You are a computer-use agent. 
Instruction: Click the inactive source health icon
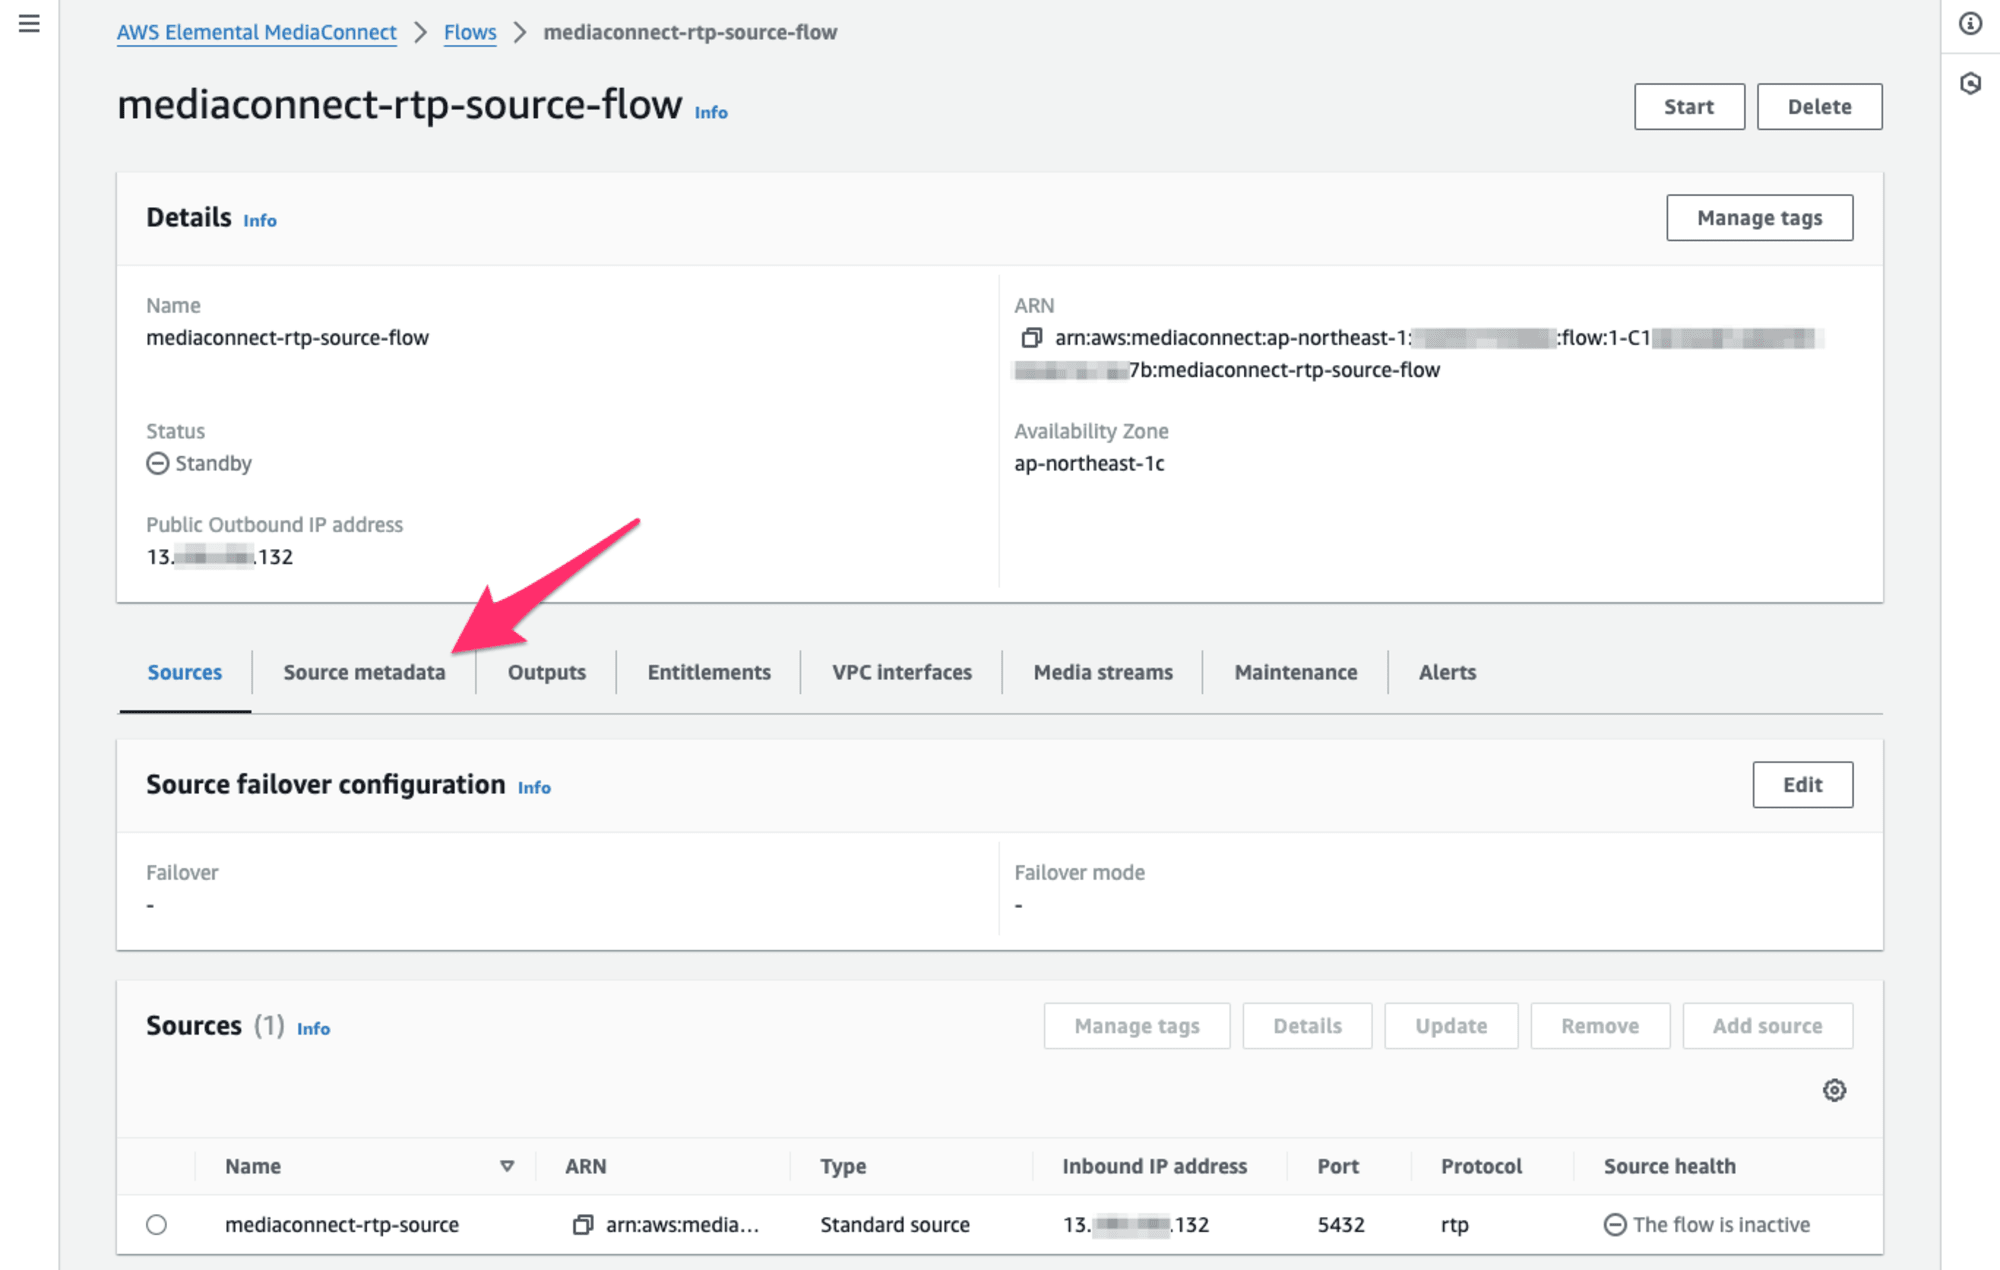(x=1615, y=1224)
